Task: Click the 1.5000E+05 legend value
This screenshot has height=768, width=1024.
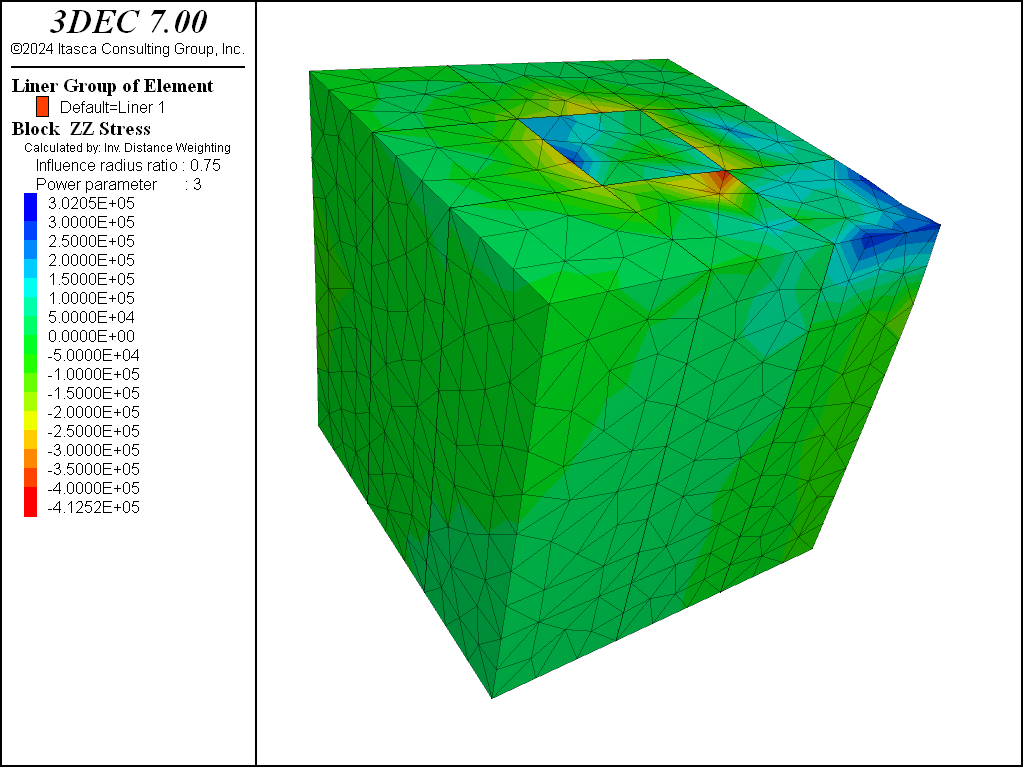Action: [x=91, y=279]
